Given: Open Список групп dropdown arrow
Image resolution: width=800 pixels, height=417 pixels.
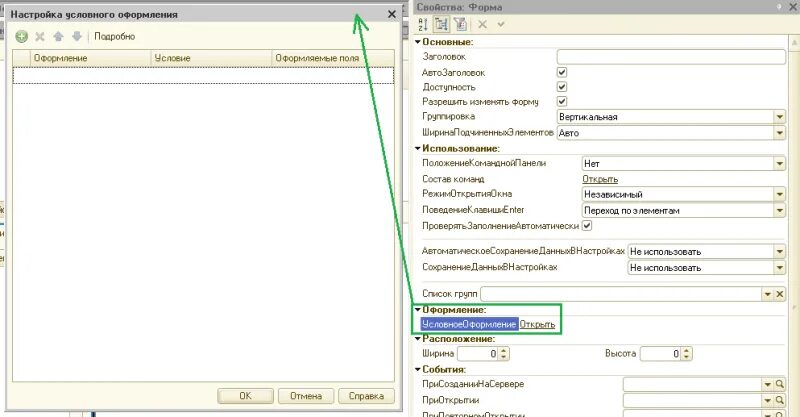Looking at the screenshot, I should click(x=768, y=294).
